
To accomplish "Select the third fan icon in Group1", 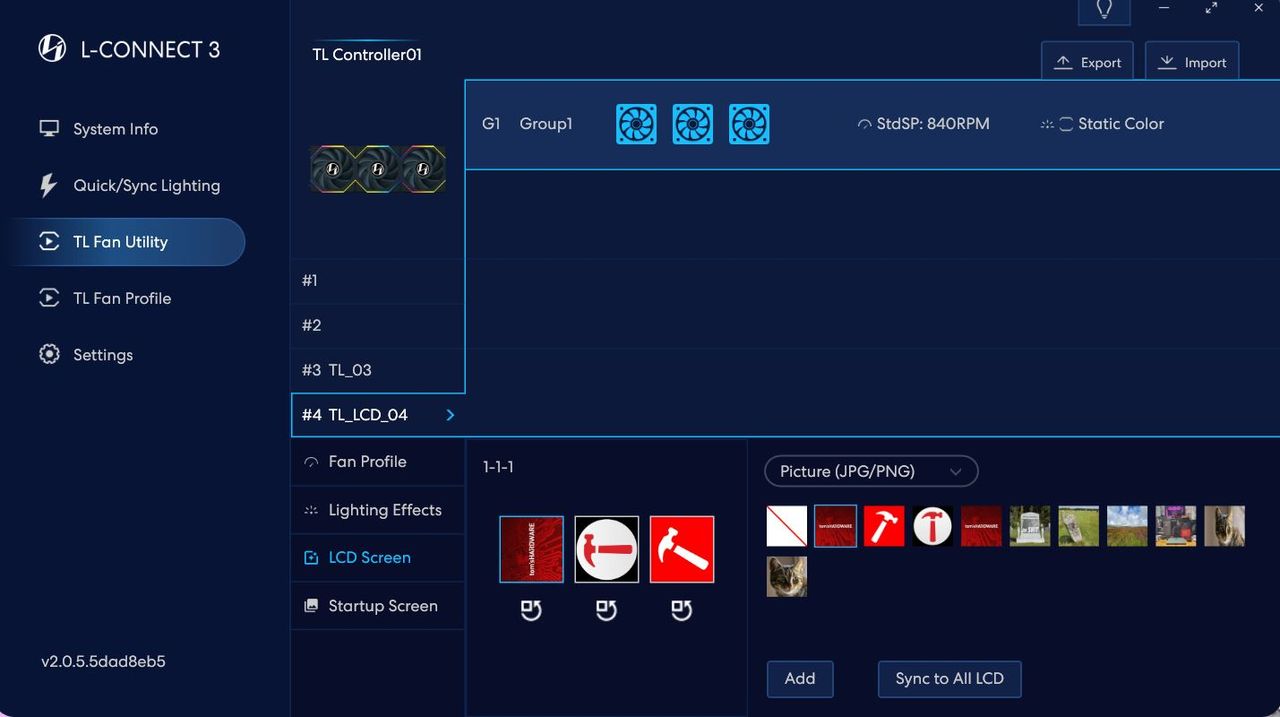I will point(749,124).
